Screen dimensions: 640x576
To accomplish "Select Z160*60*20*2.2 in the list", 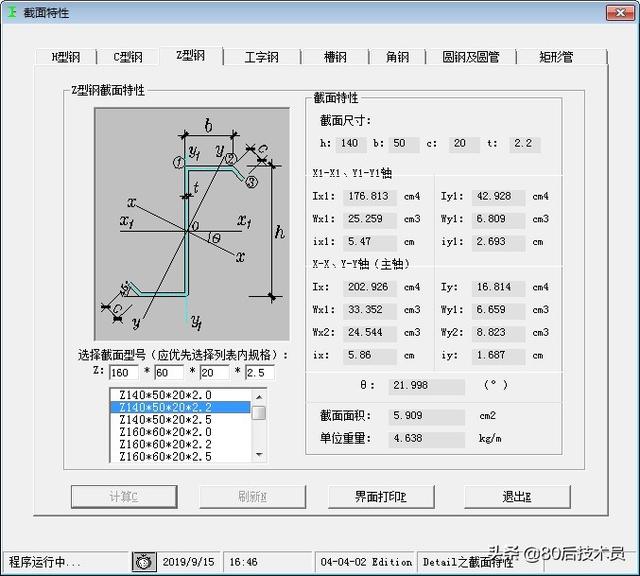I will [180, 444].
